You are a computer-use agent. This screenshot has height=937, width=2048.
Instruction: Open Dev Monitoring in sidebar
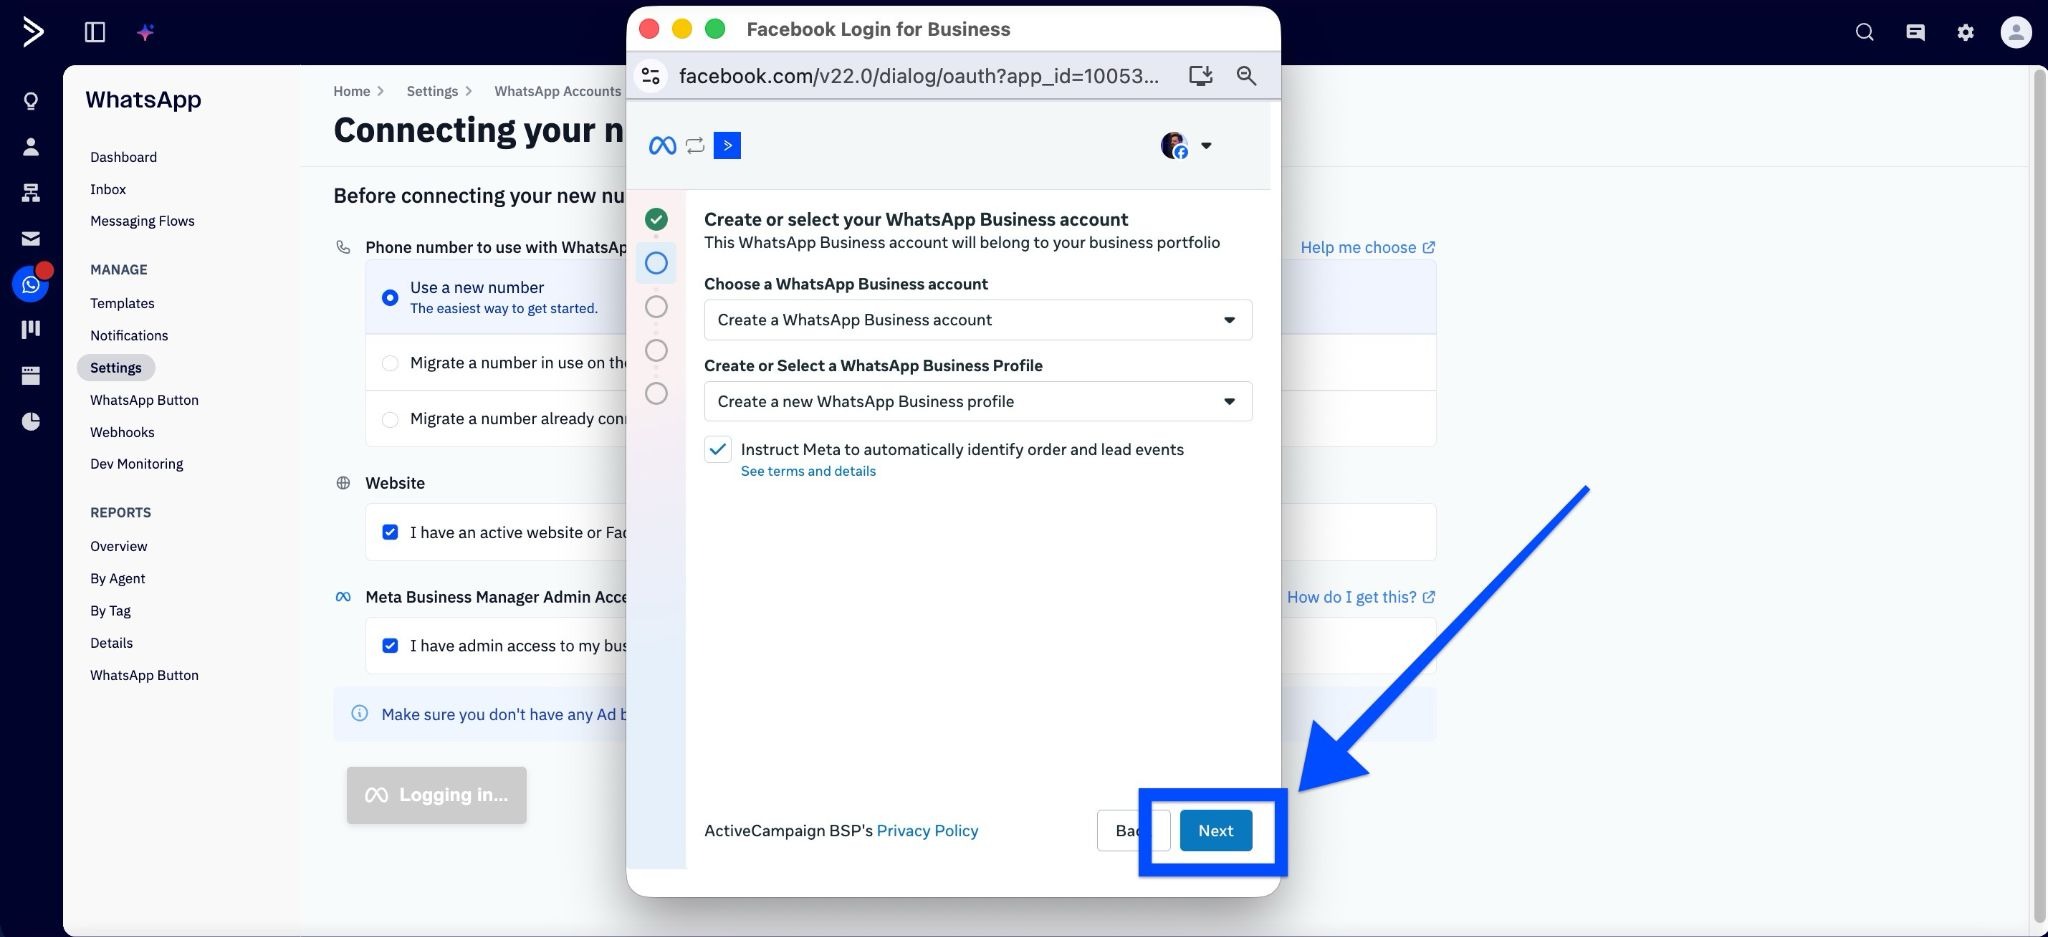(137, 464)
